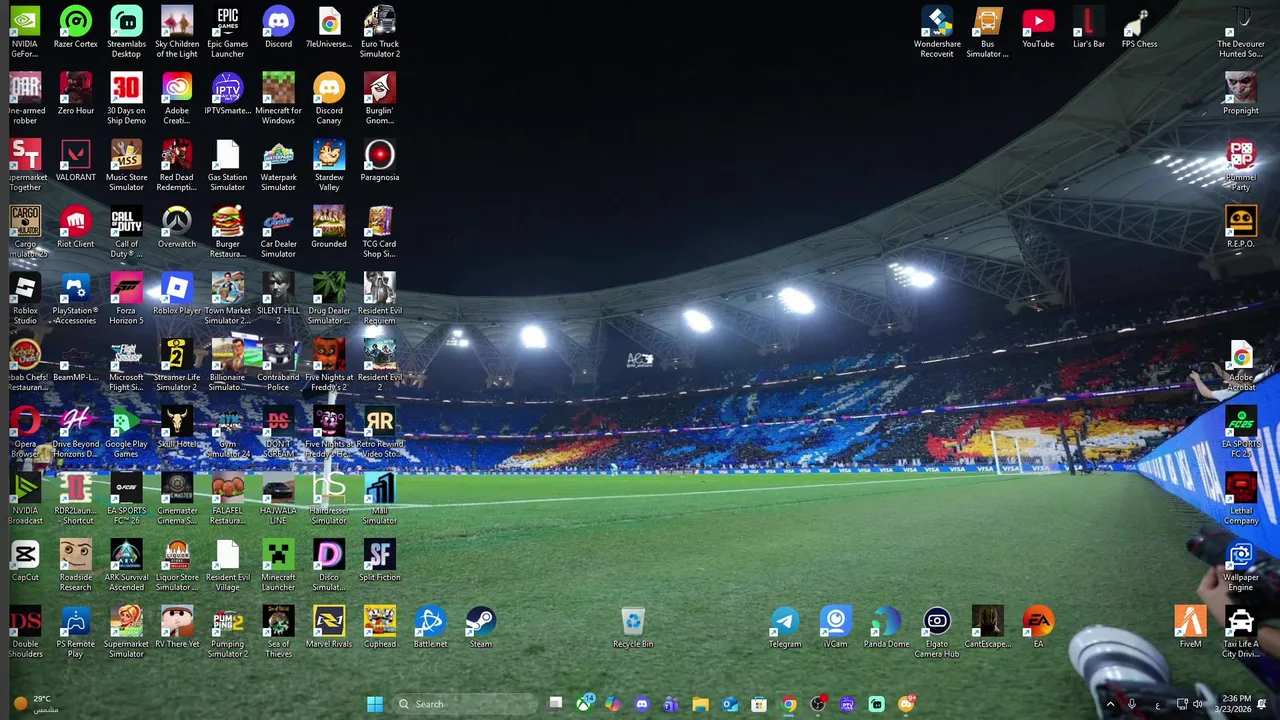The image size is (1280, 720).
Task: Open Outlook from the taskbar
Action: pyautogui.click(x=730, y=704)
